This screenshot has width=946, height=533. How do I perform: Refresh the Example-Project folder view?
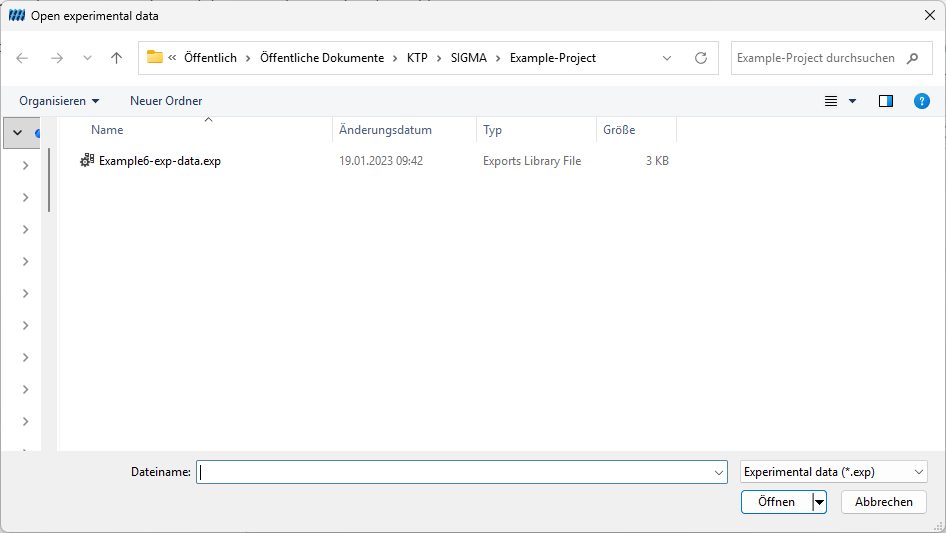pos(700,58)
